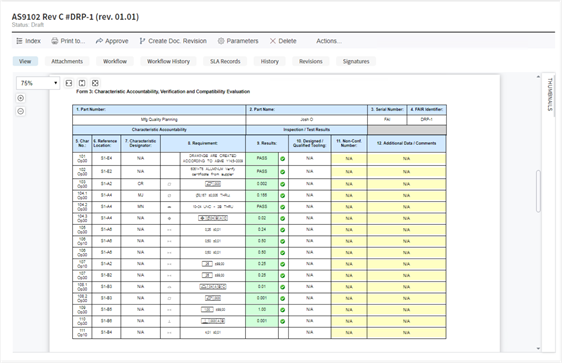
Task: Delete this document
Action: 283,41
